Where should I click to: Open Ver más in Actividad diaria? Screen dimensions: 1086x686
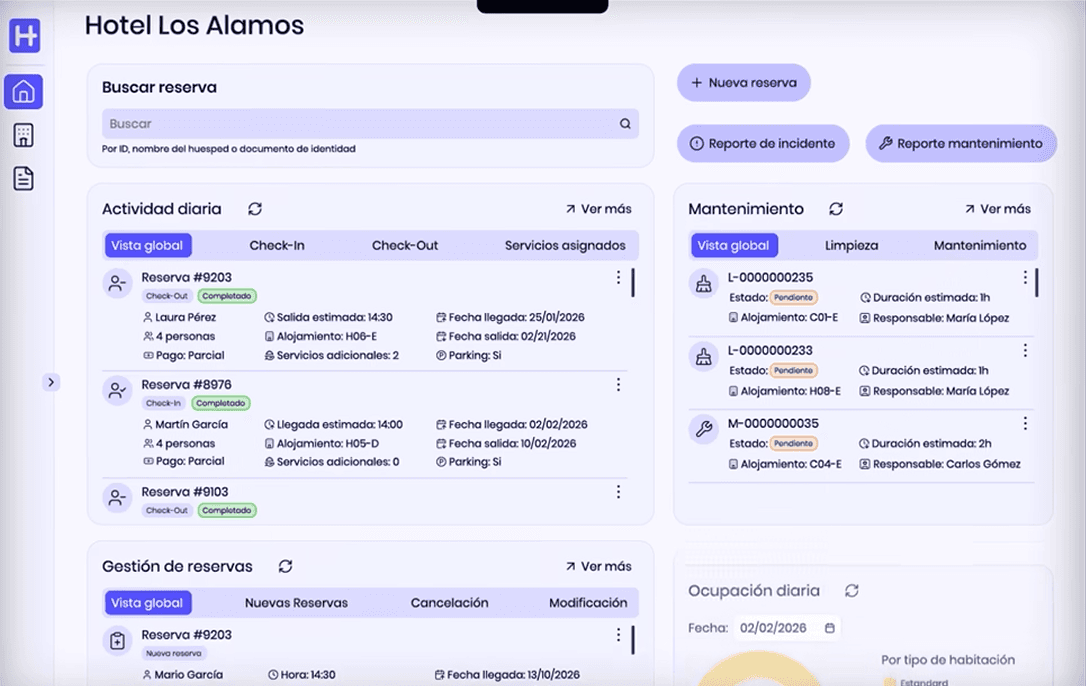598,209
